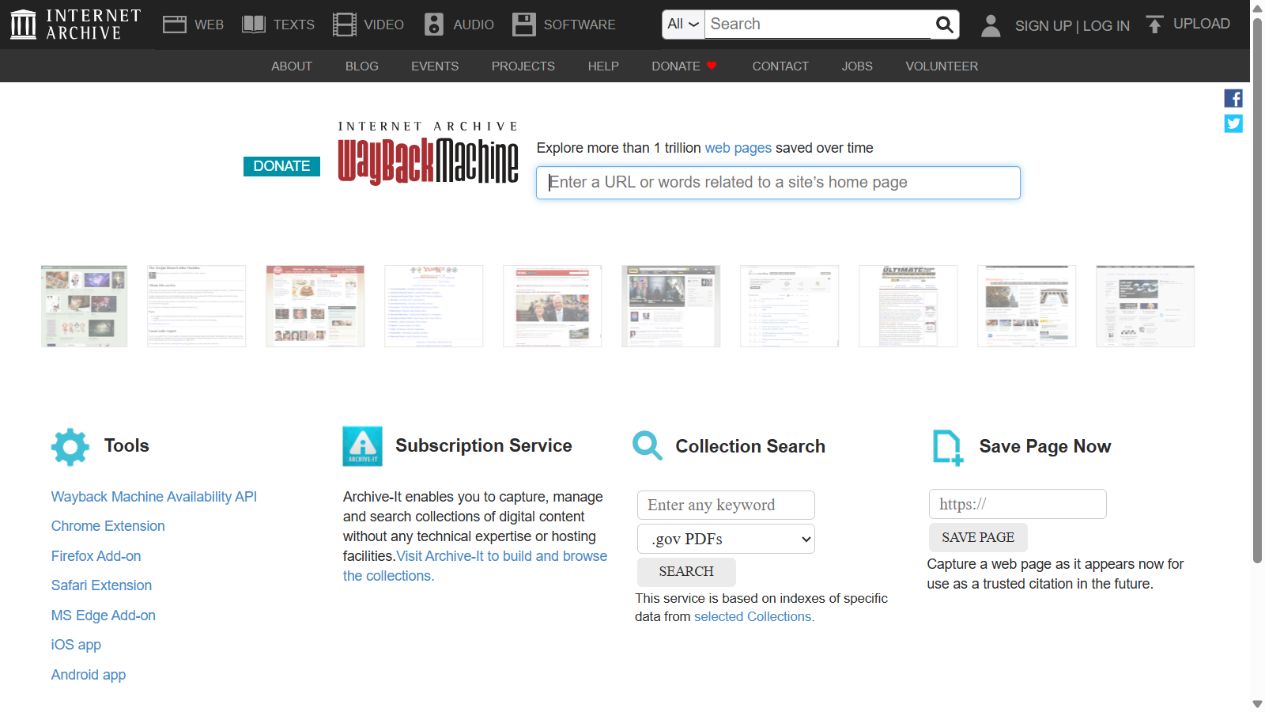Open the first archived site thumbnail

[84, 306]
